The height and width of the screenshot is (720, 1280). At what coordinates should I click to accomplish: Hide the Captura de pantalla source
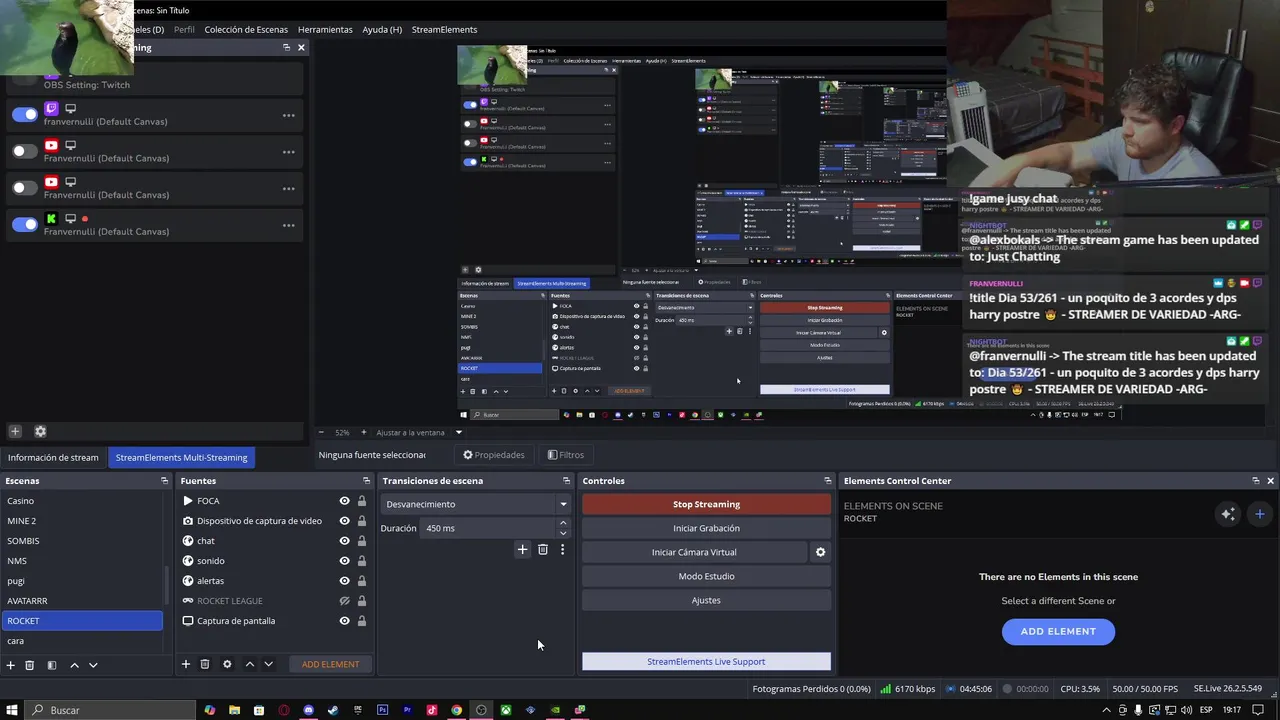tap(344, 621)
